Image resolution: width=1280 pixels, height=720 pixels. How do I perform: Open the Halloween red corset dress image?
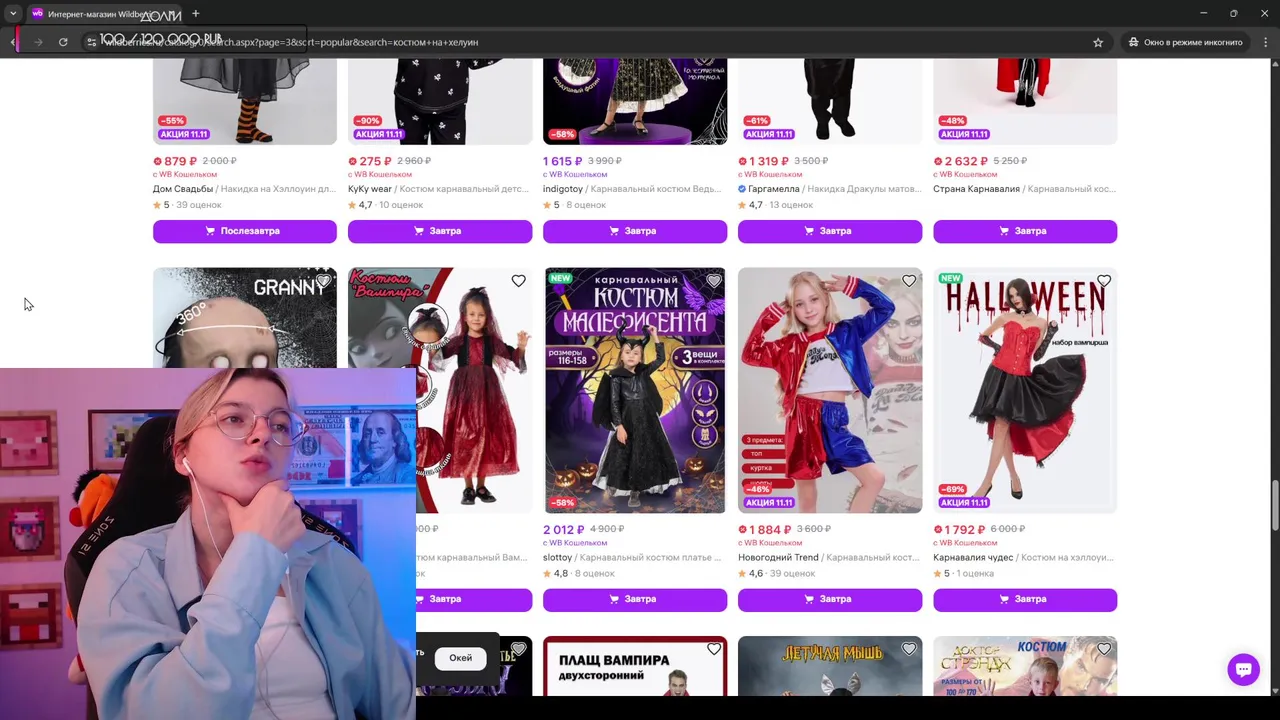click(1024, 390)
